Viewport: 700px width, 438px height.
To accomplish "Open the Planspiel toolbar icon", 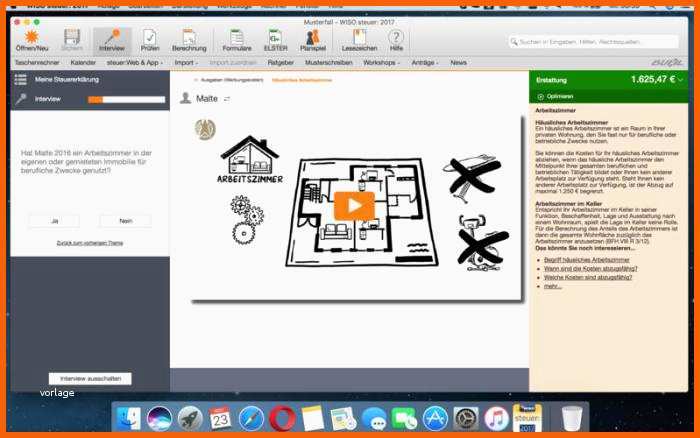I will [x=313, y=40].
